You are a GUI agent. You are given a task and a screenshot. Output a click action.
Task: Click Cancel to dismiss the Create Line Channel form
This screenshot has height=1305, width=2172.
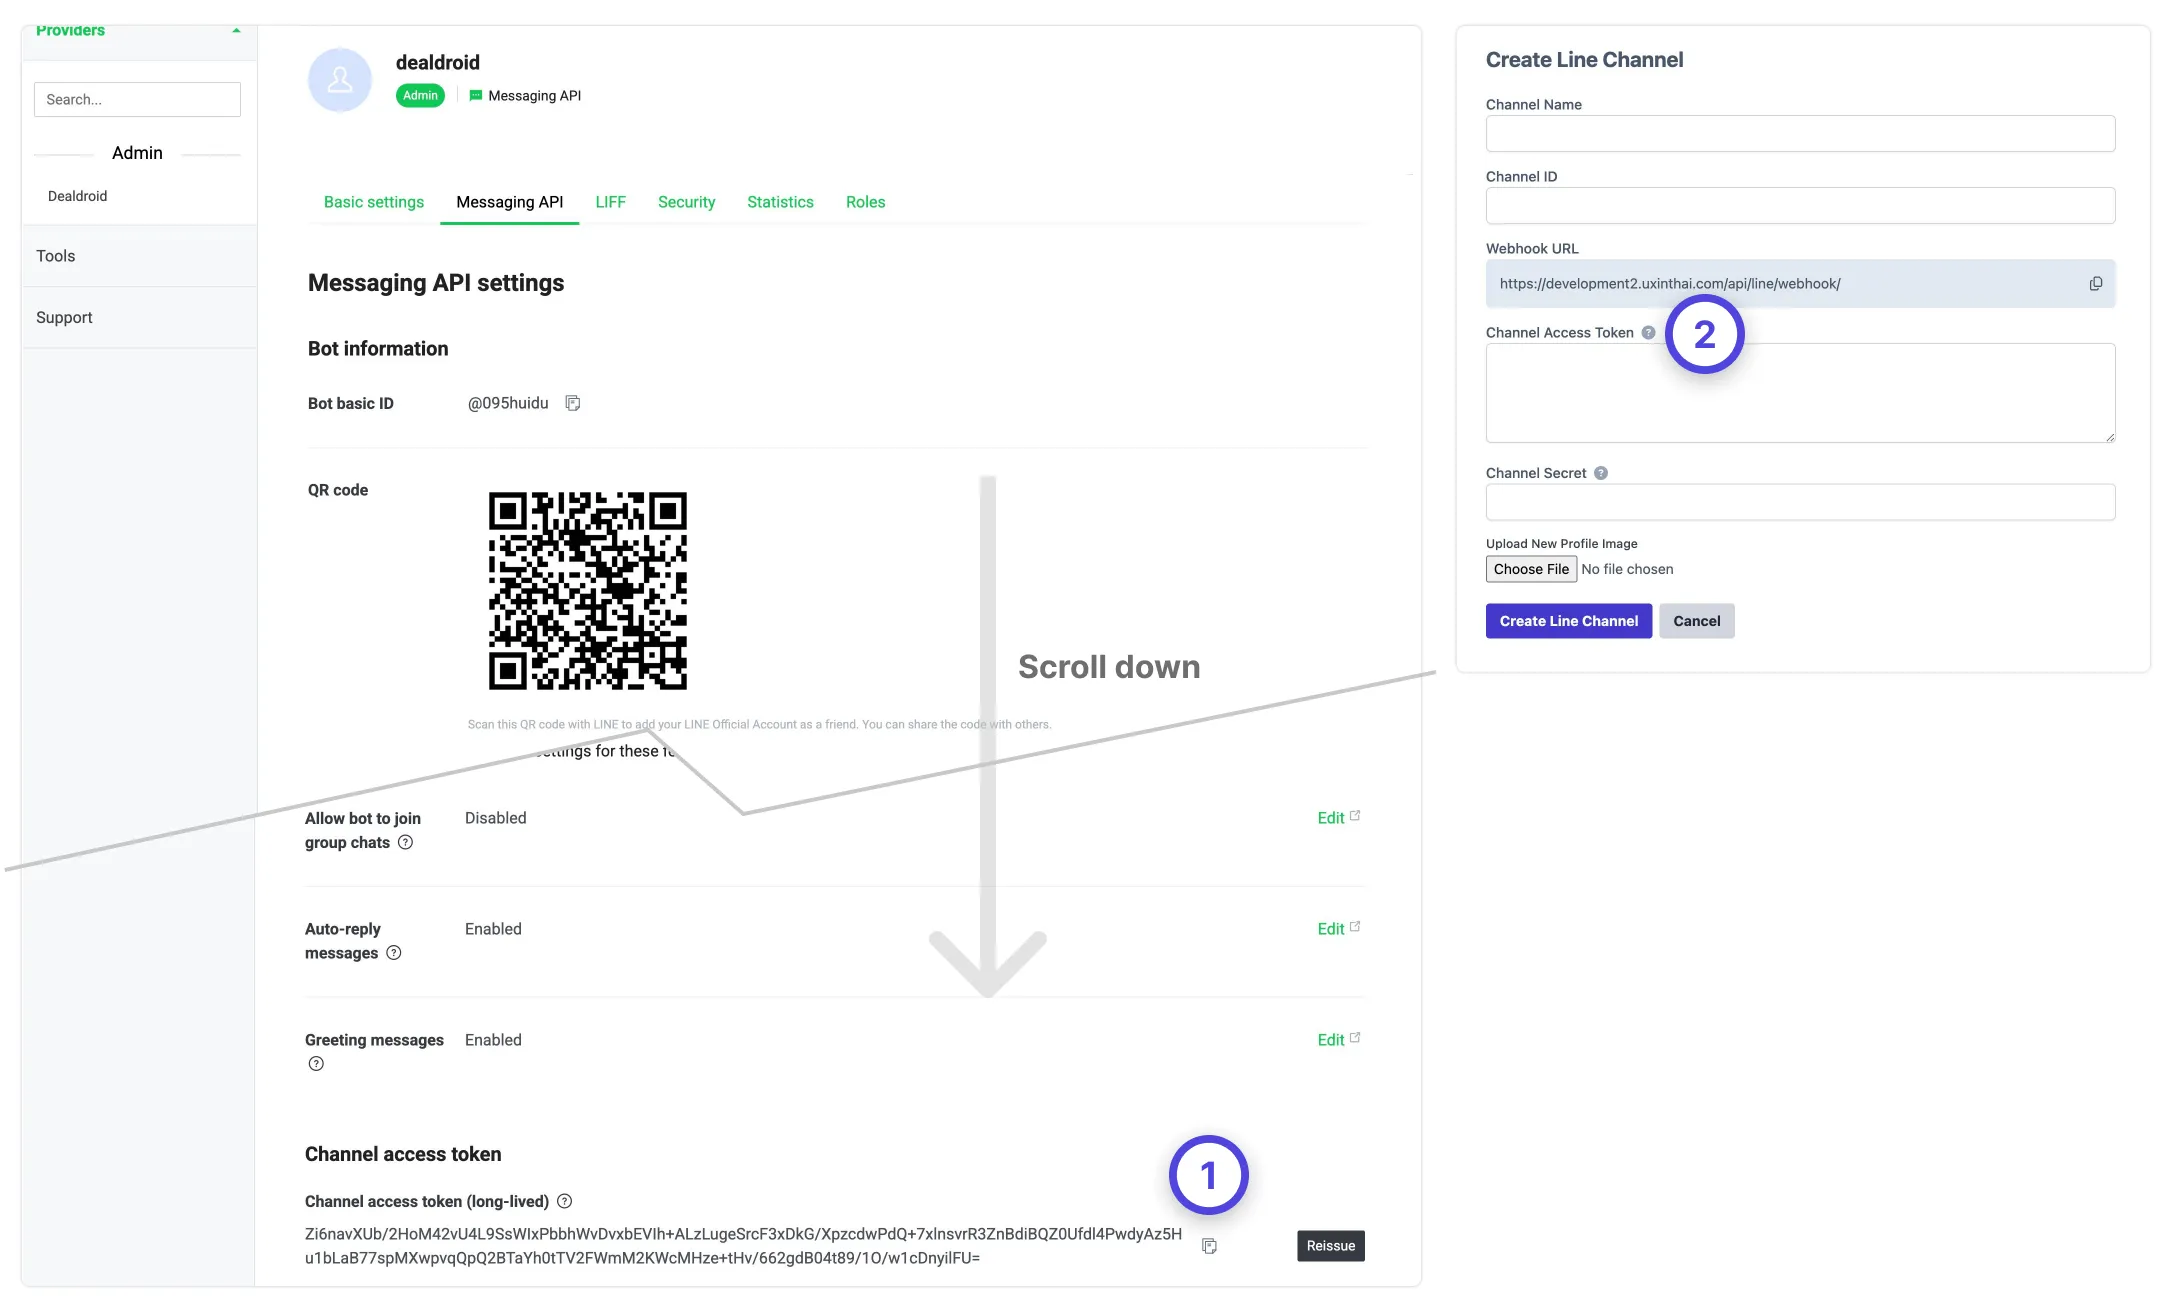click(x=1697, y=621)
